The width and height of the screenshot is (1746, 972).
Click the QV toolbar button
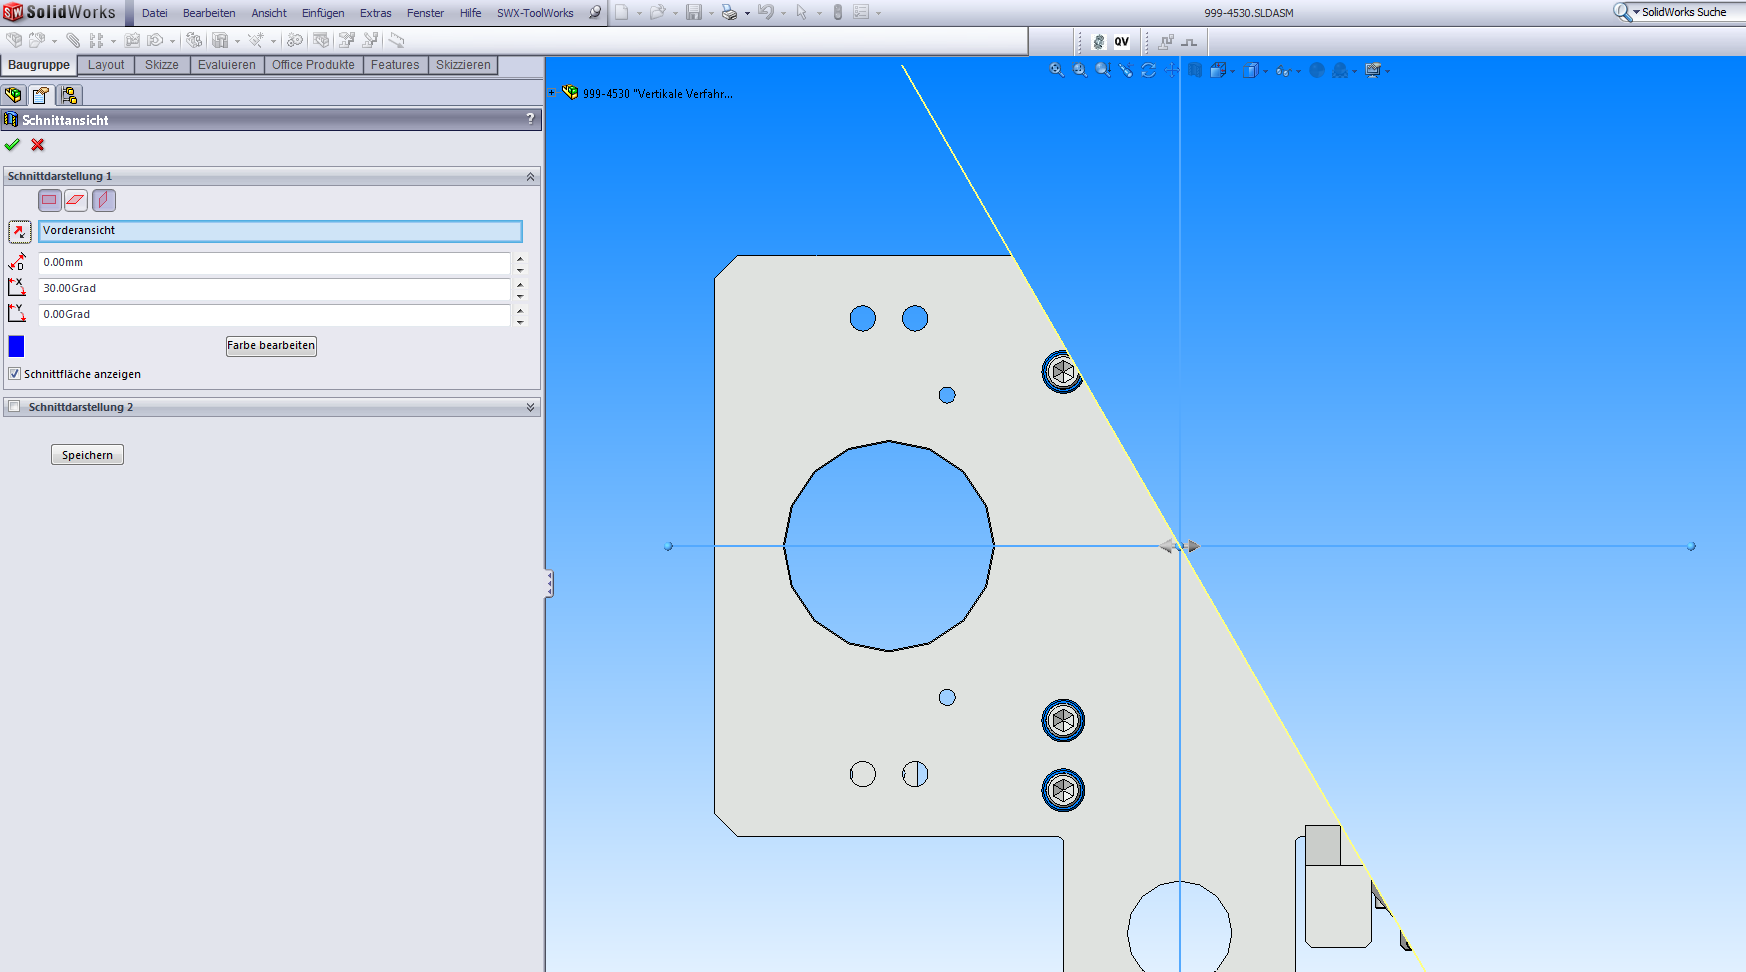point(1122,42)
